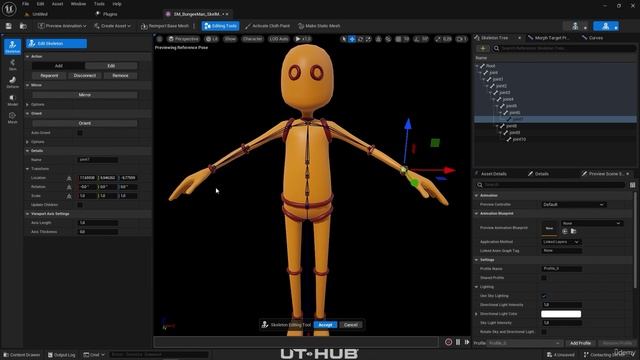Click the Add Profile button
Viewport: 640px width, 360px height.
tap(580, 343)
